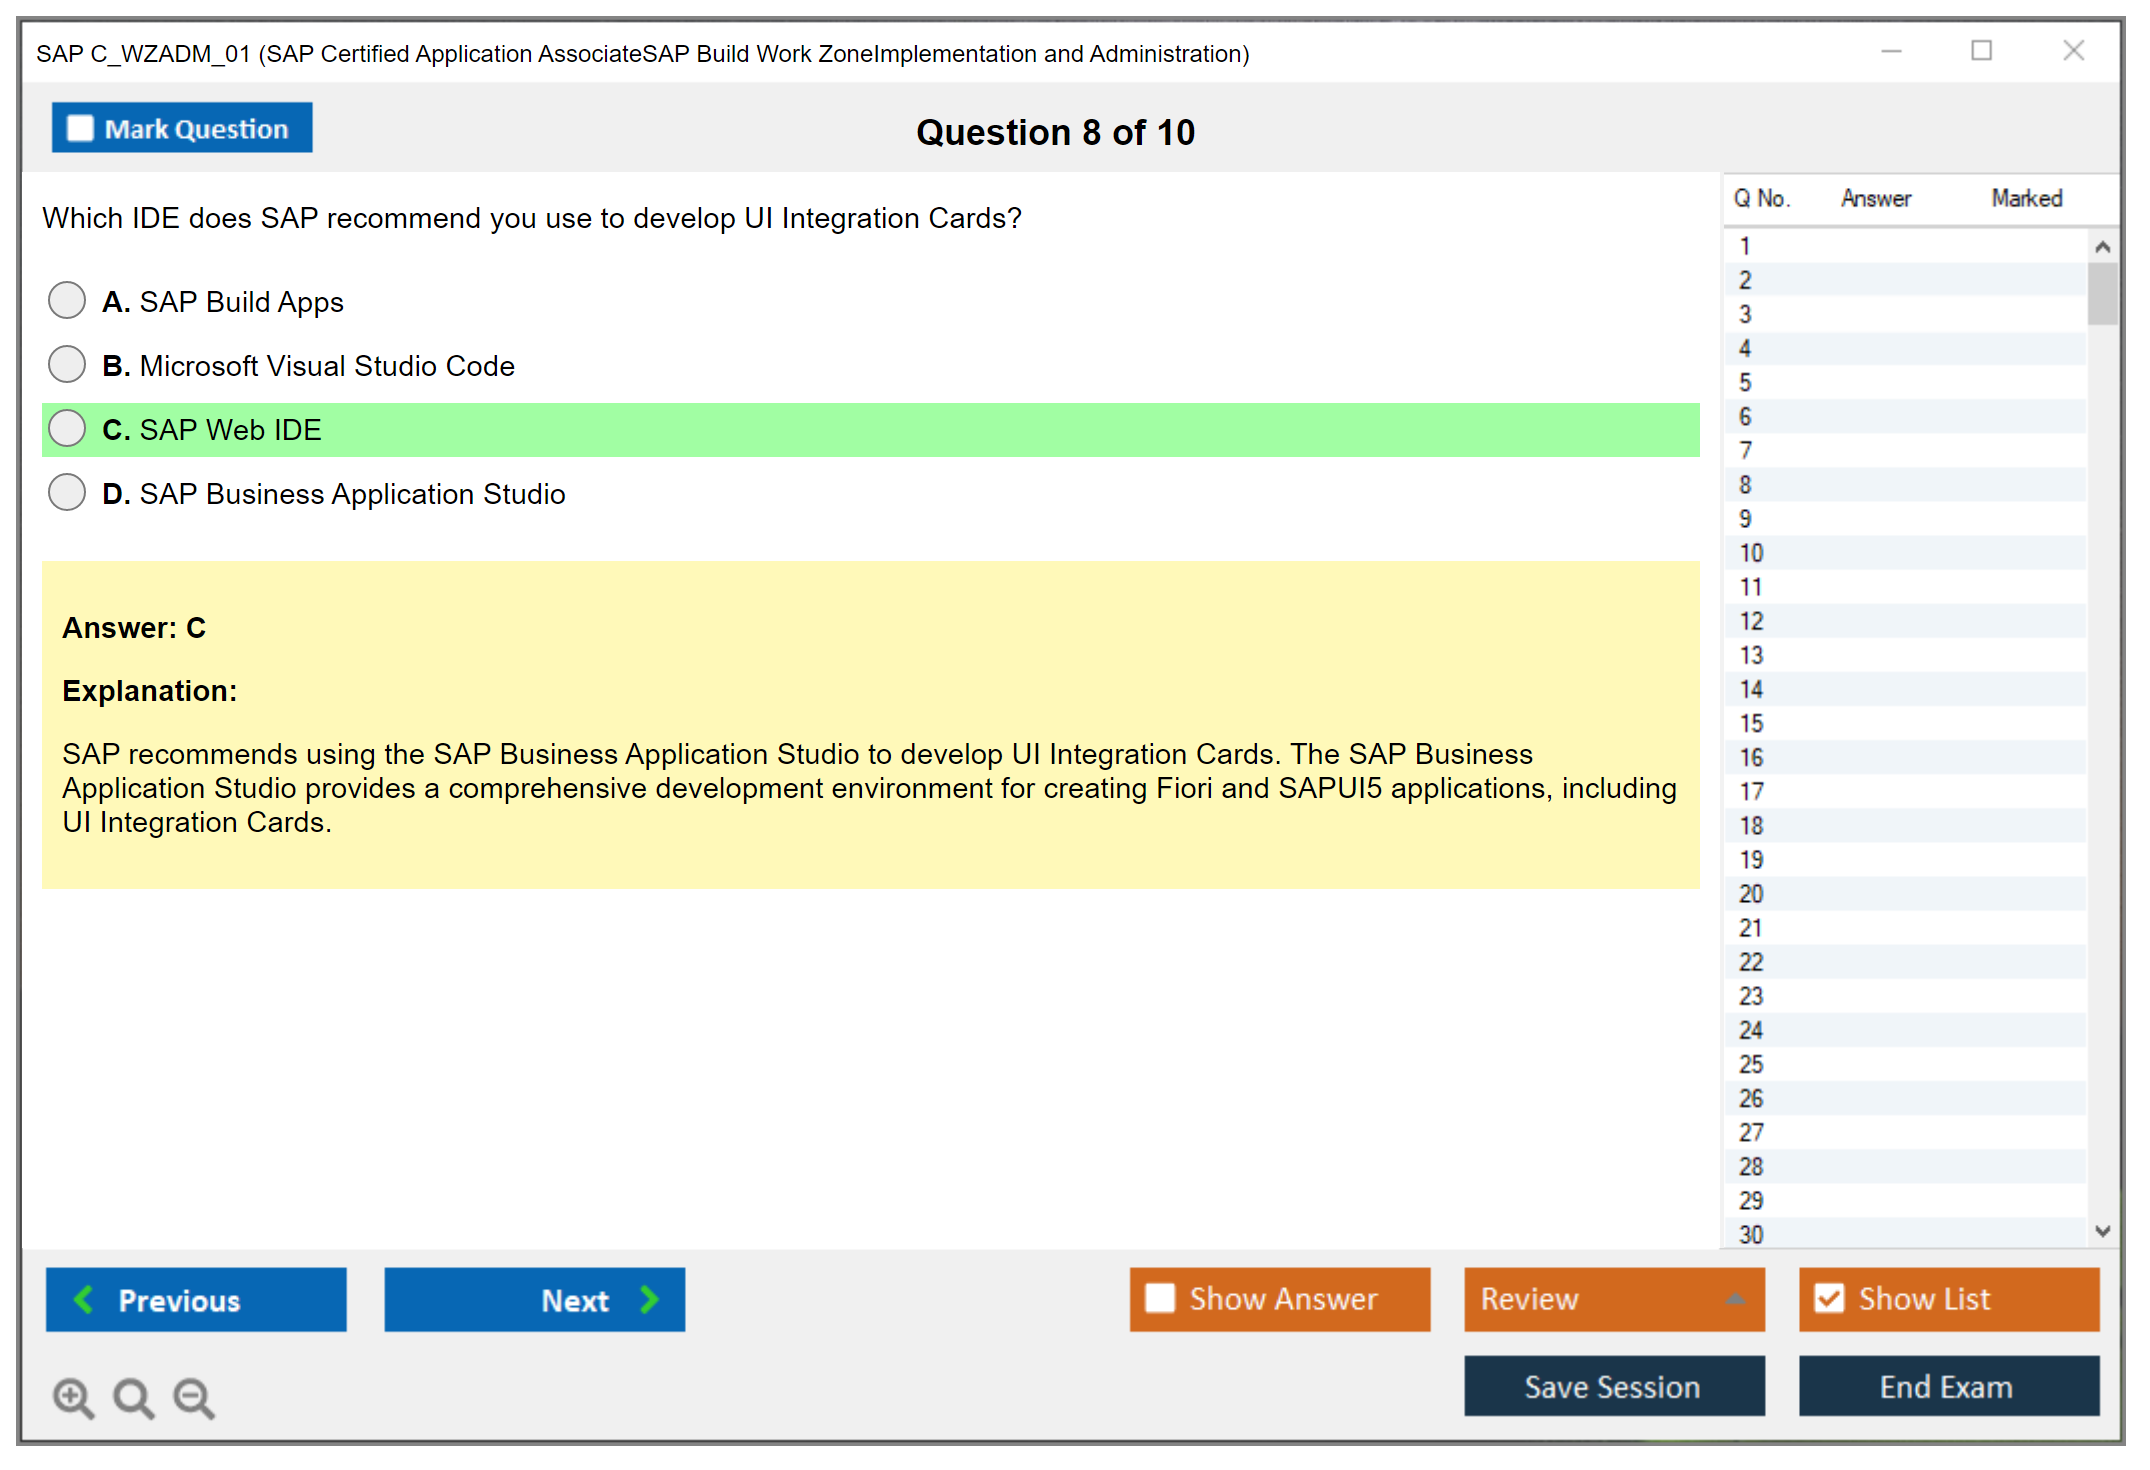Select question 21 in the list
The image size is (2150, 1470).
[x=1751, y=928]
